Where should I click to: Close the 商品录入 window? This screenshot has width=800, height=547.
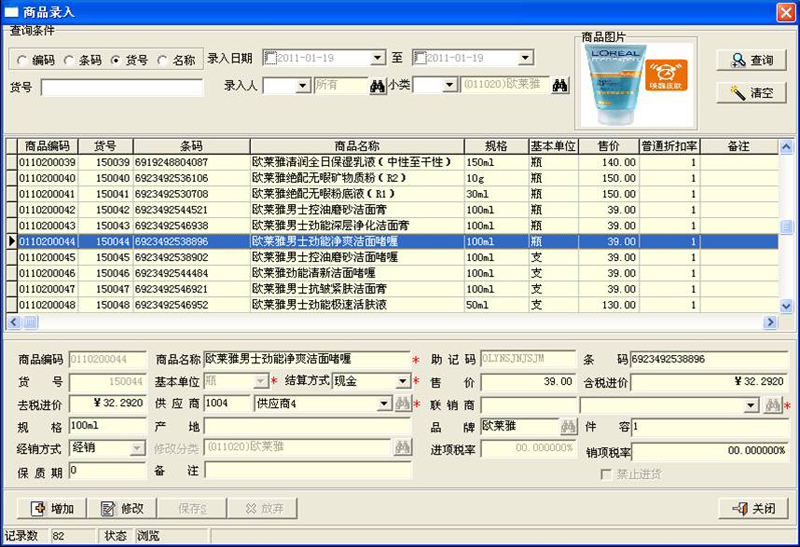(x=785, y=12)
